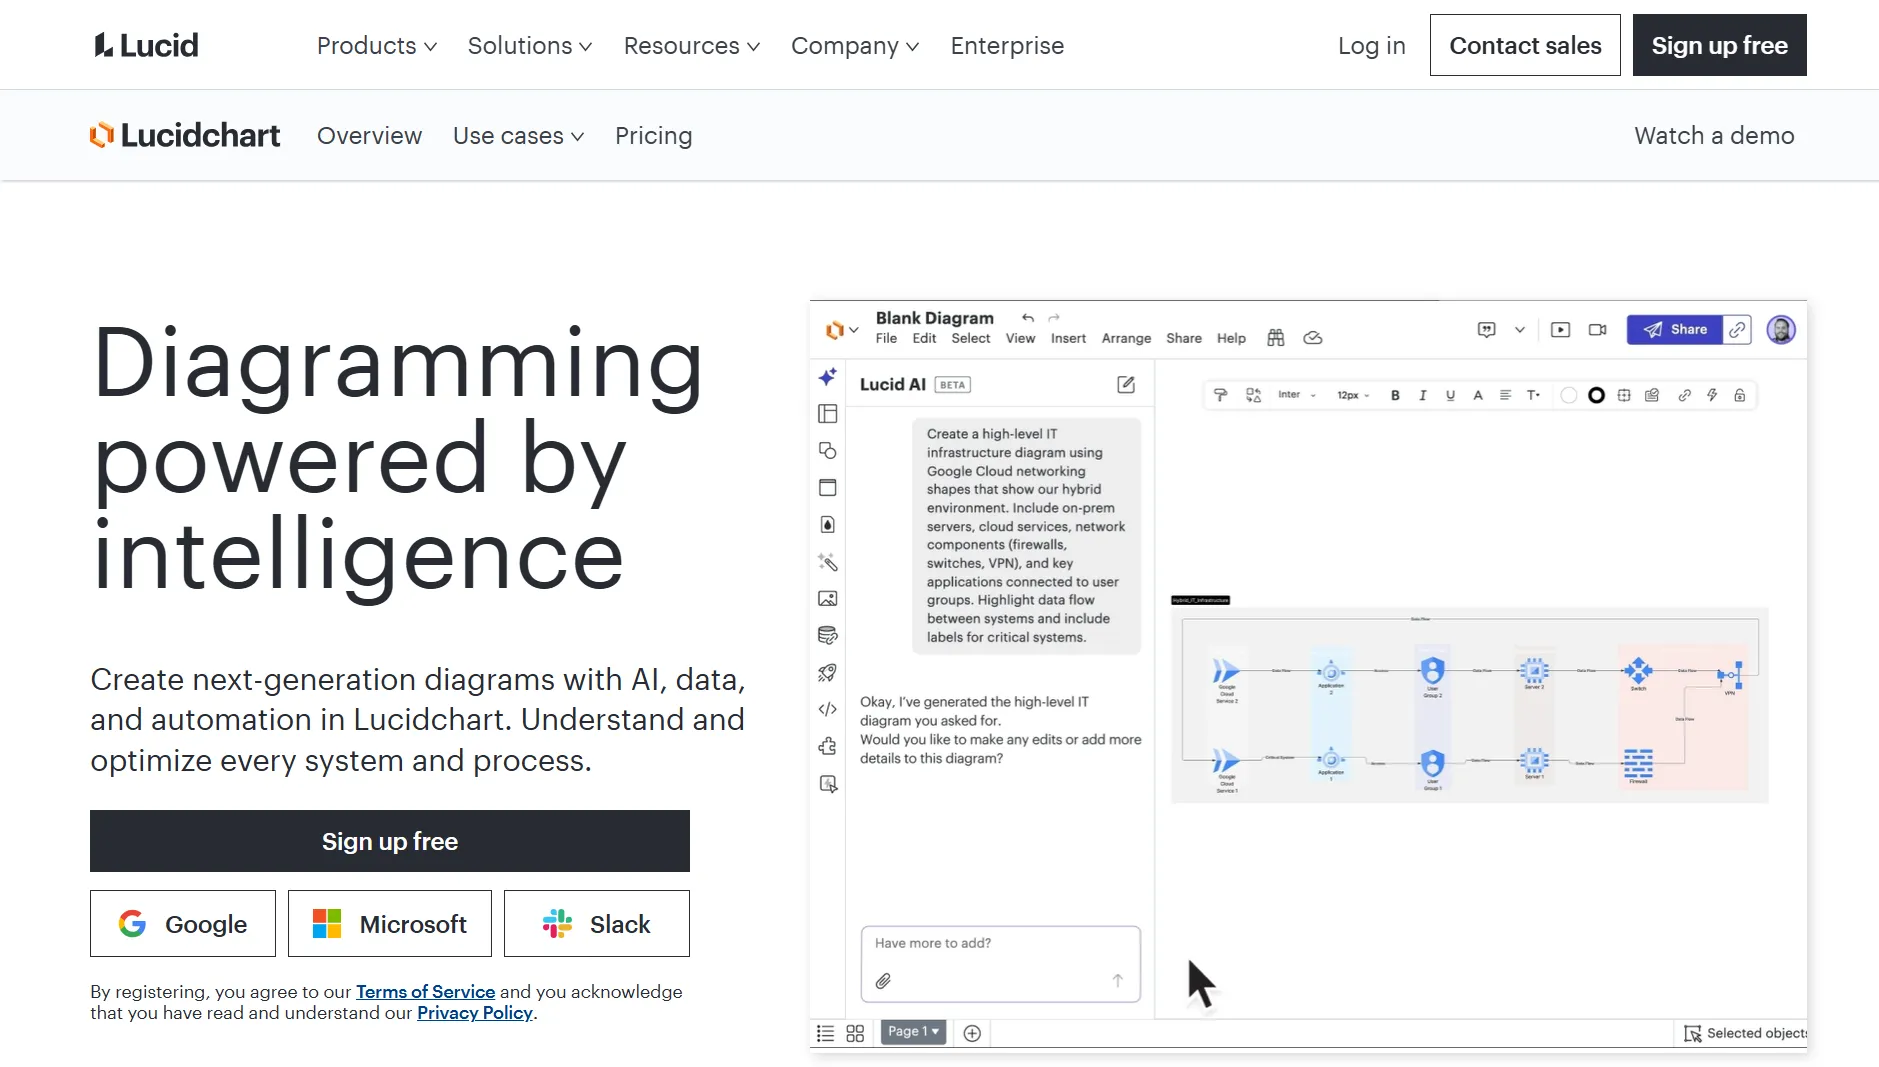Click the new chat compose icon
Screen dimensions: 1879x1067
point(1126,385)
